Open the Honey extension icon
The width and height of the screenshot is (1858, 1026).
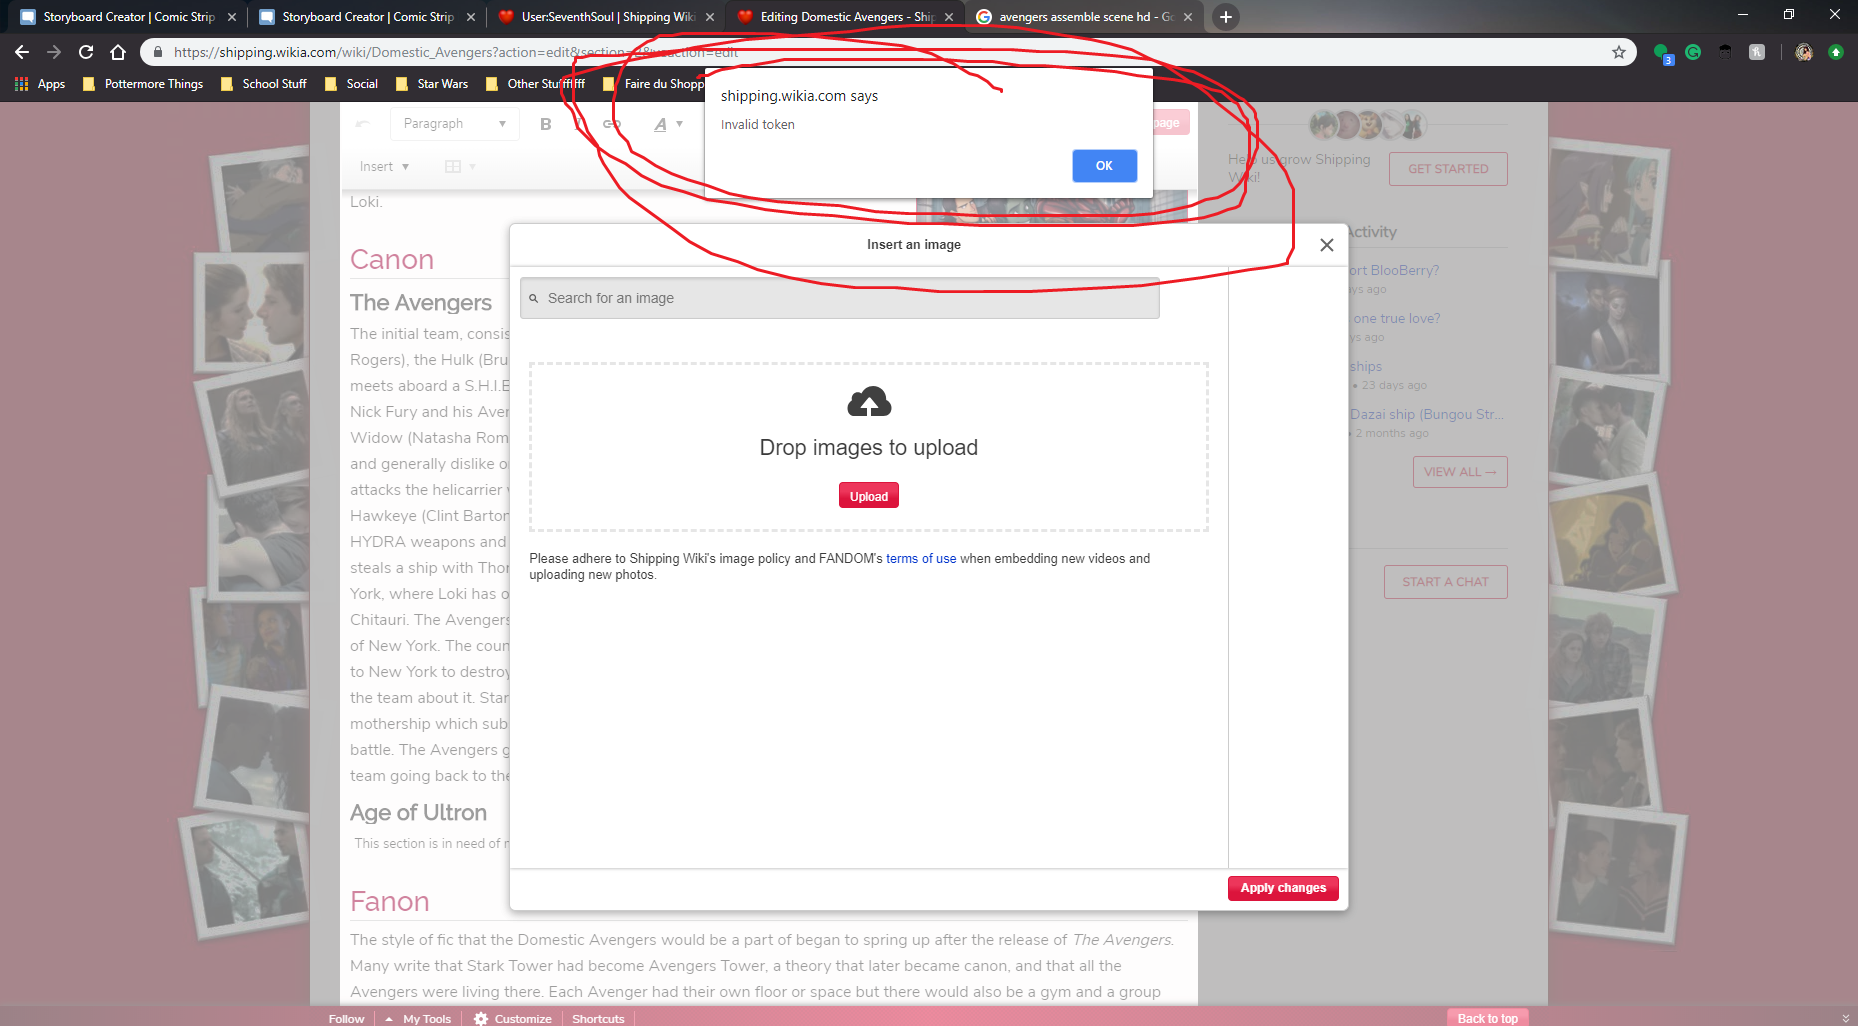[x=1757, y=52]
